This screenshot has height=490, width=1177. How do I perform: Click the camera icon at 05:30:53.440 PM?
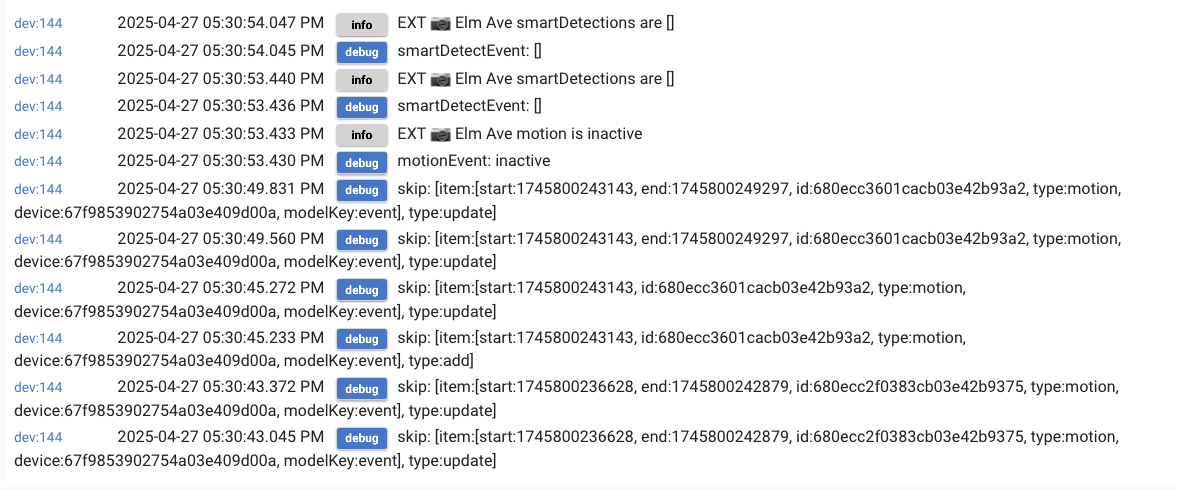pos(441,80)
